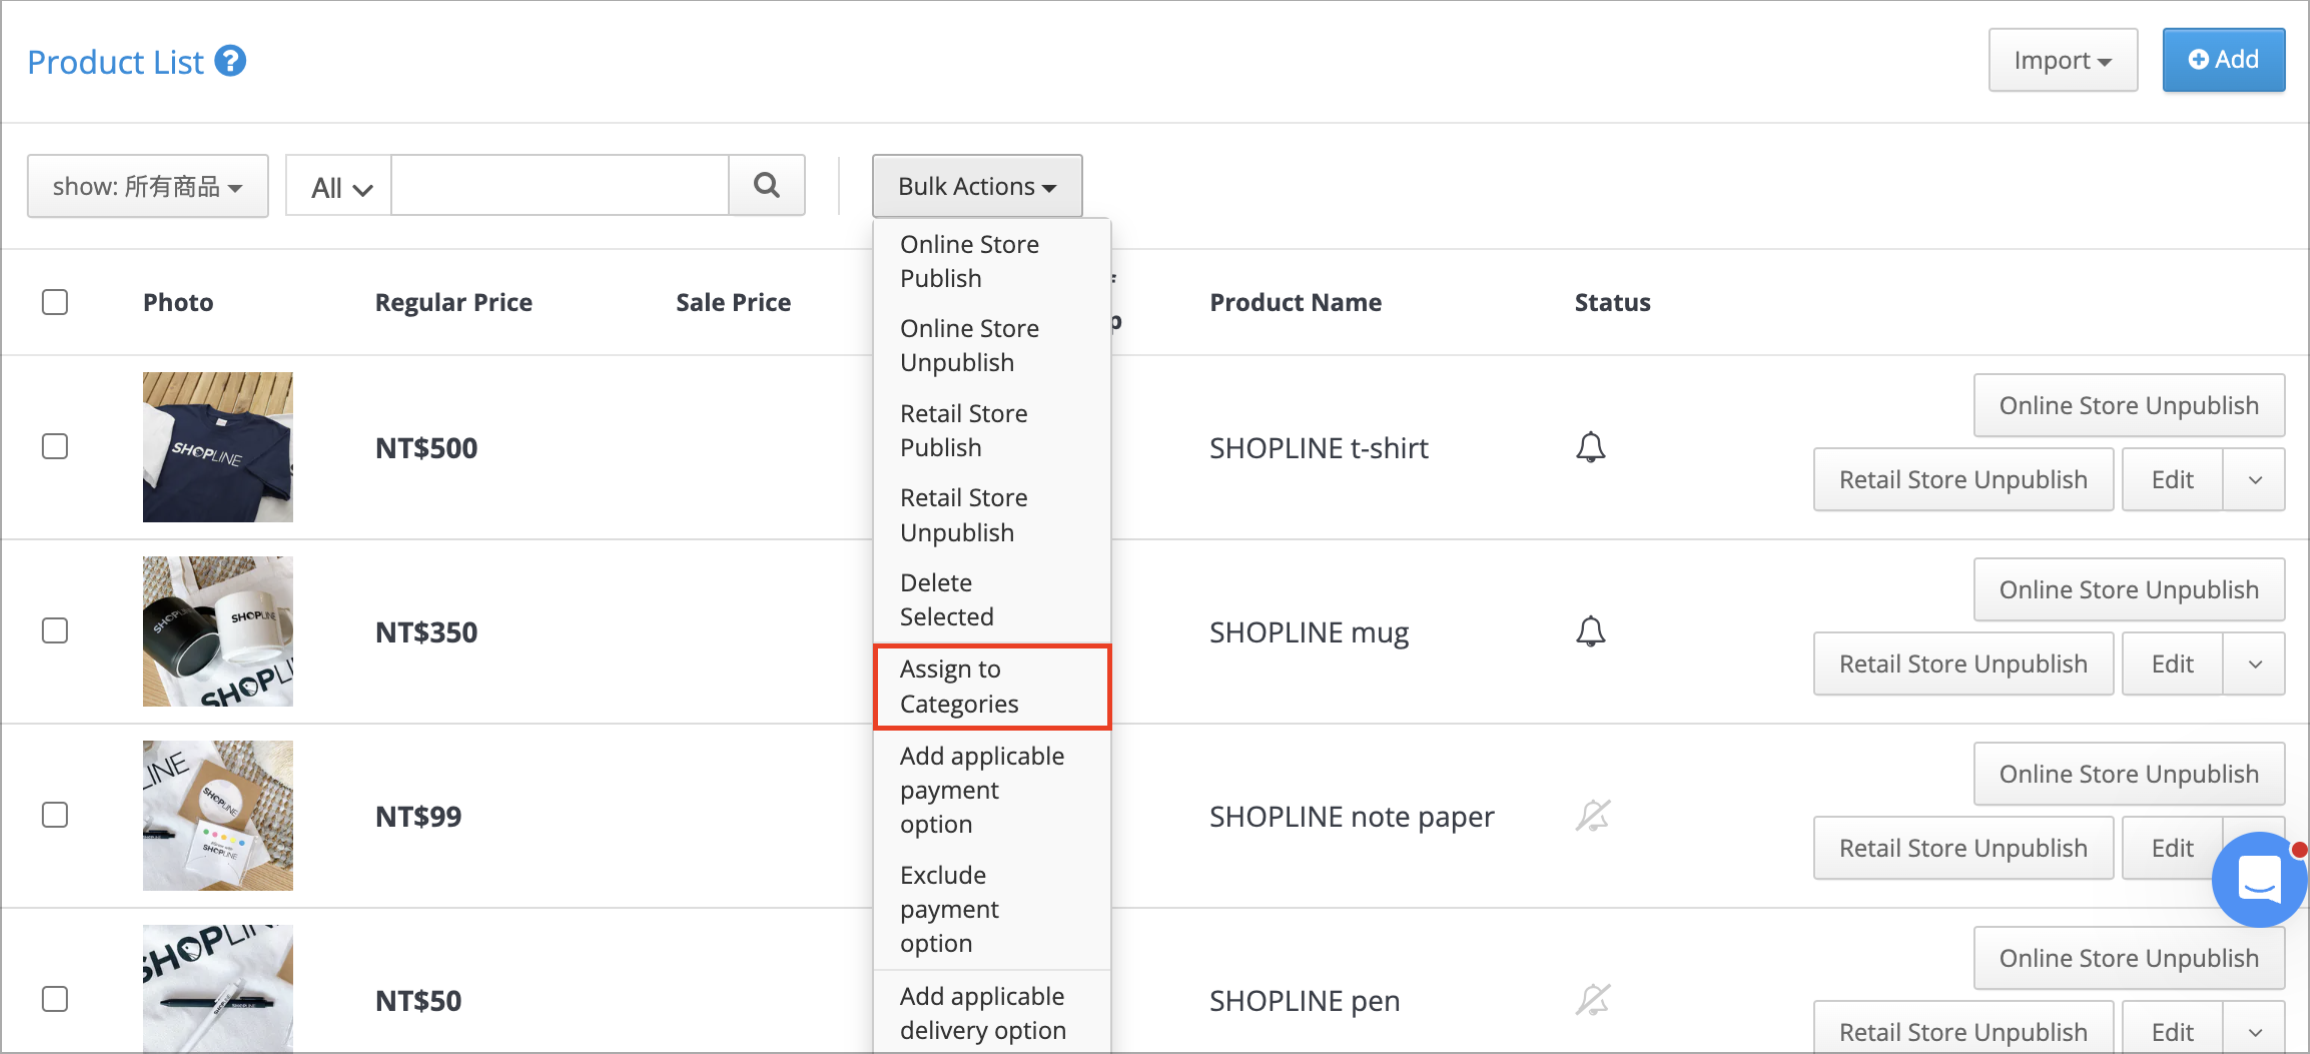Click the bell status icon for SHOPLINE mug
Screen dimensions: 2310x1054
click(1590, 631)
